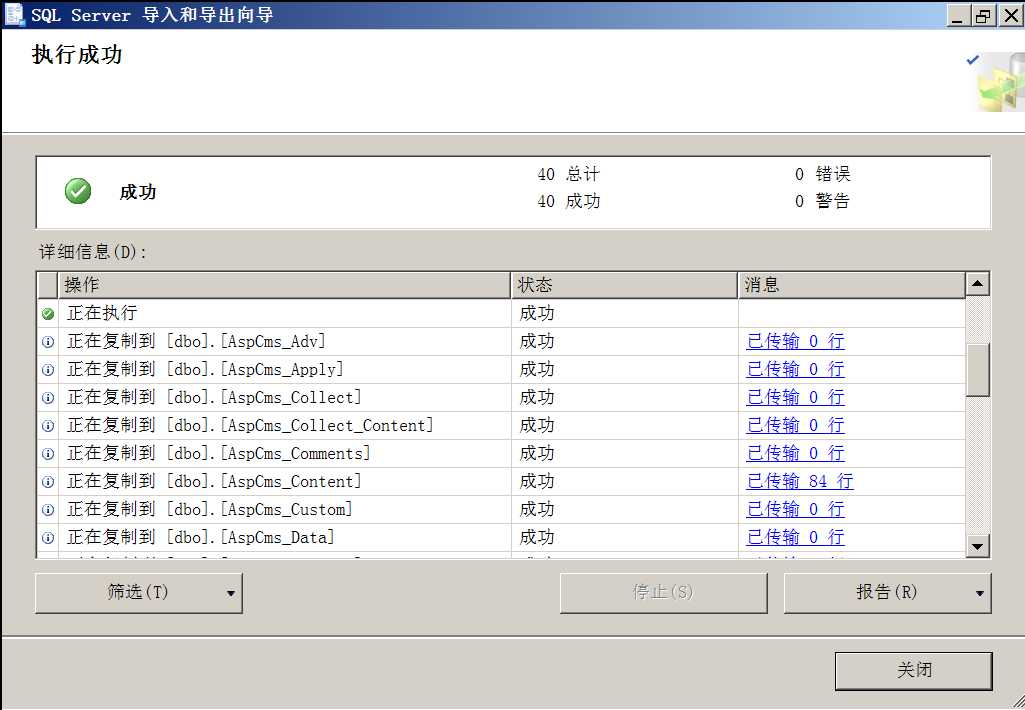Click the 关闭 close button
Image resolution: width=1025 pixels, height=710 pixels.
[x=914, y=671]
